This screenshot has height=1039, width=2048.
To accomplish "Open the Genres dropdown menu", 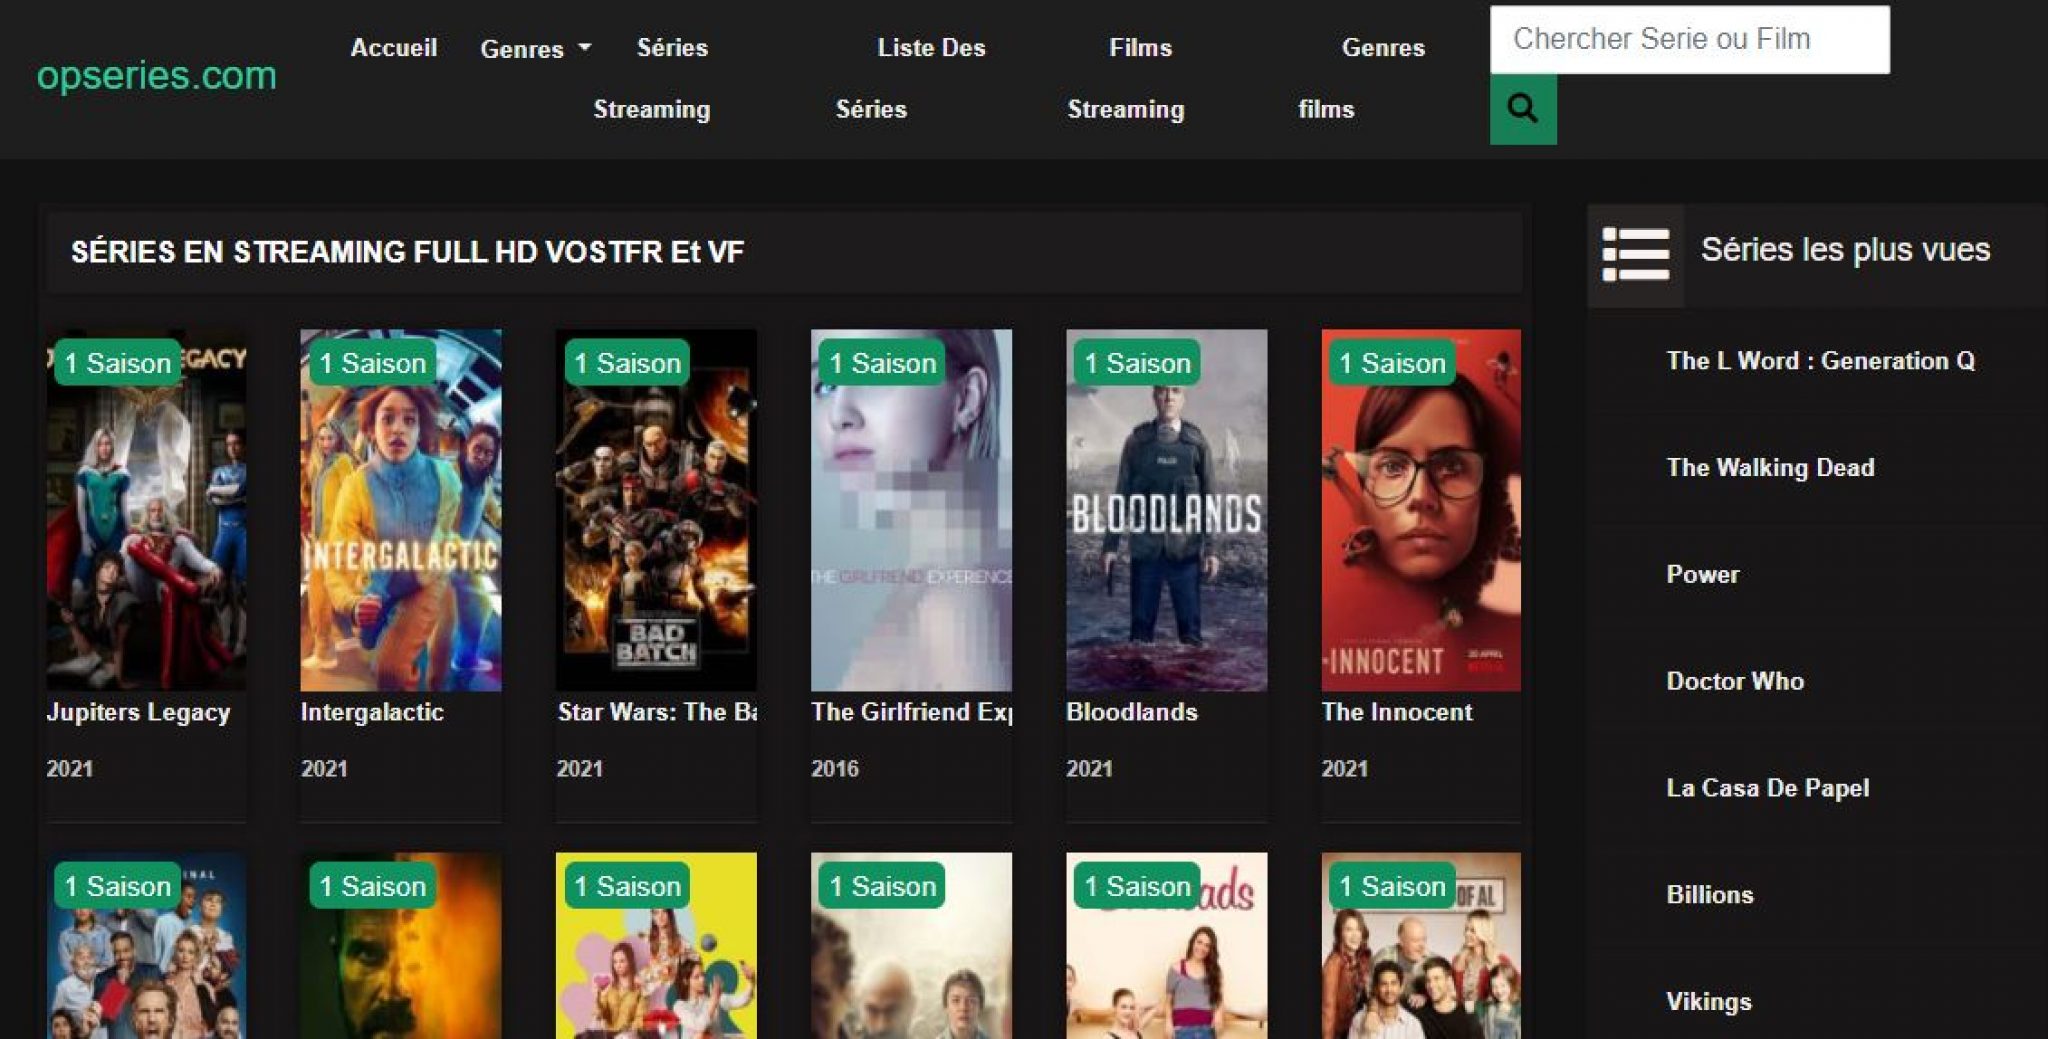I will 535,49.
